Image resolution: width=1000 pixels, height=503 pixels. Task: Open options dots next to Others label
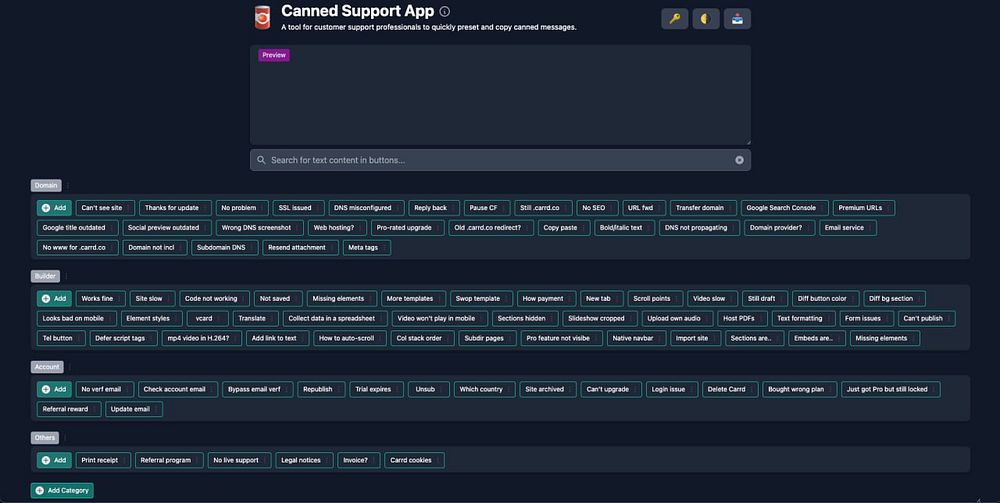pos(64,437)
